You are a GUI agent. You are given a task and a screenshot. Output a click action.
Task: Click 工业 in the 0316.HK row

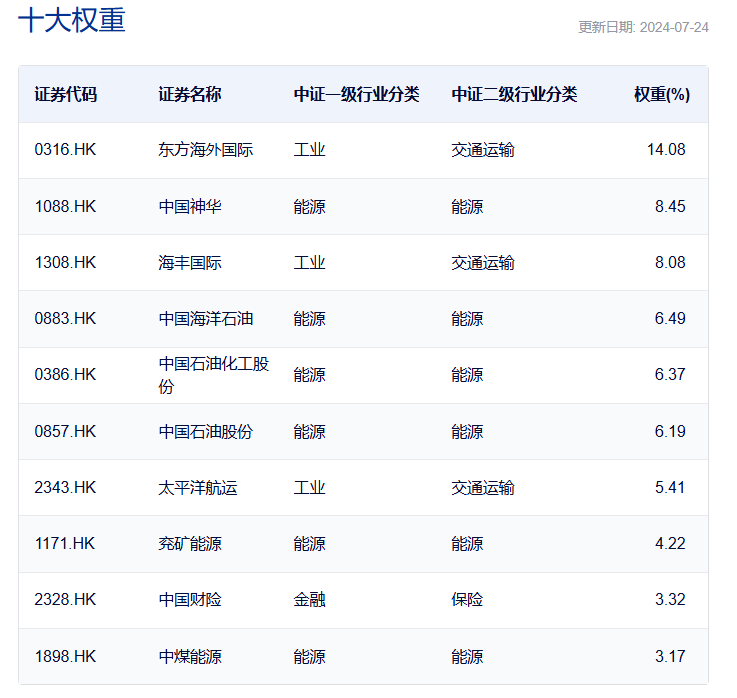309,149
